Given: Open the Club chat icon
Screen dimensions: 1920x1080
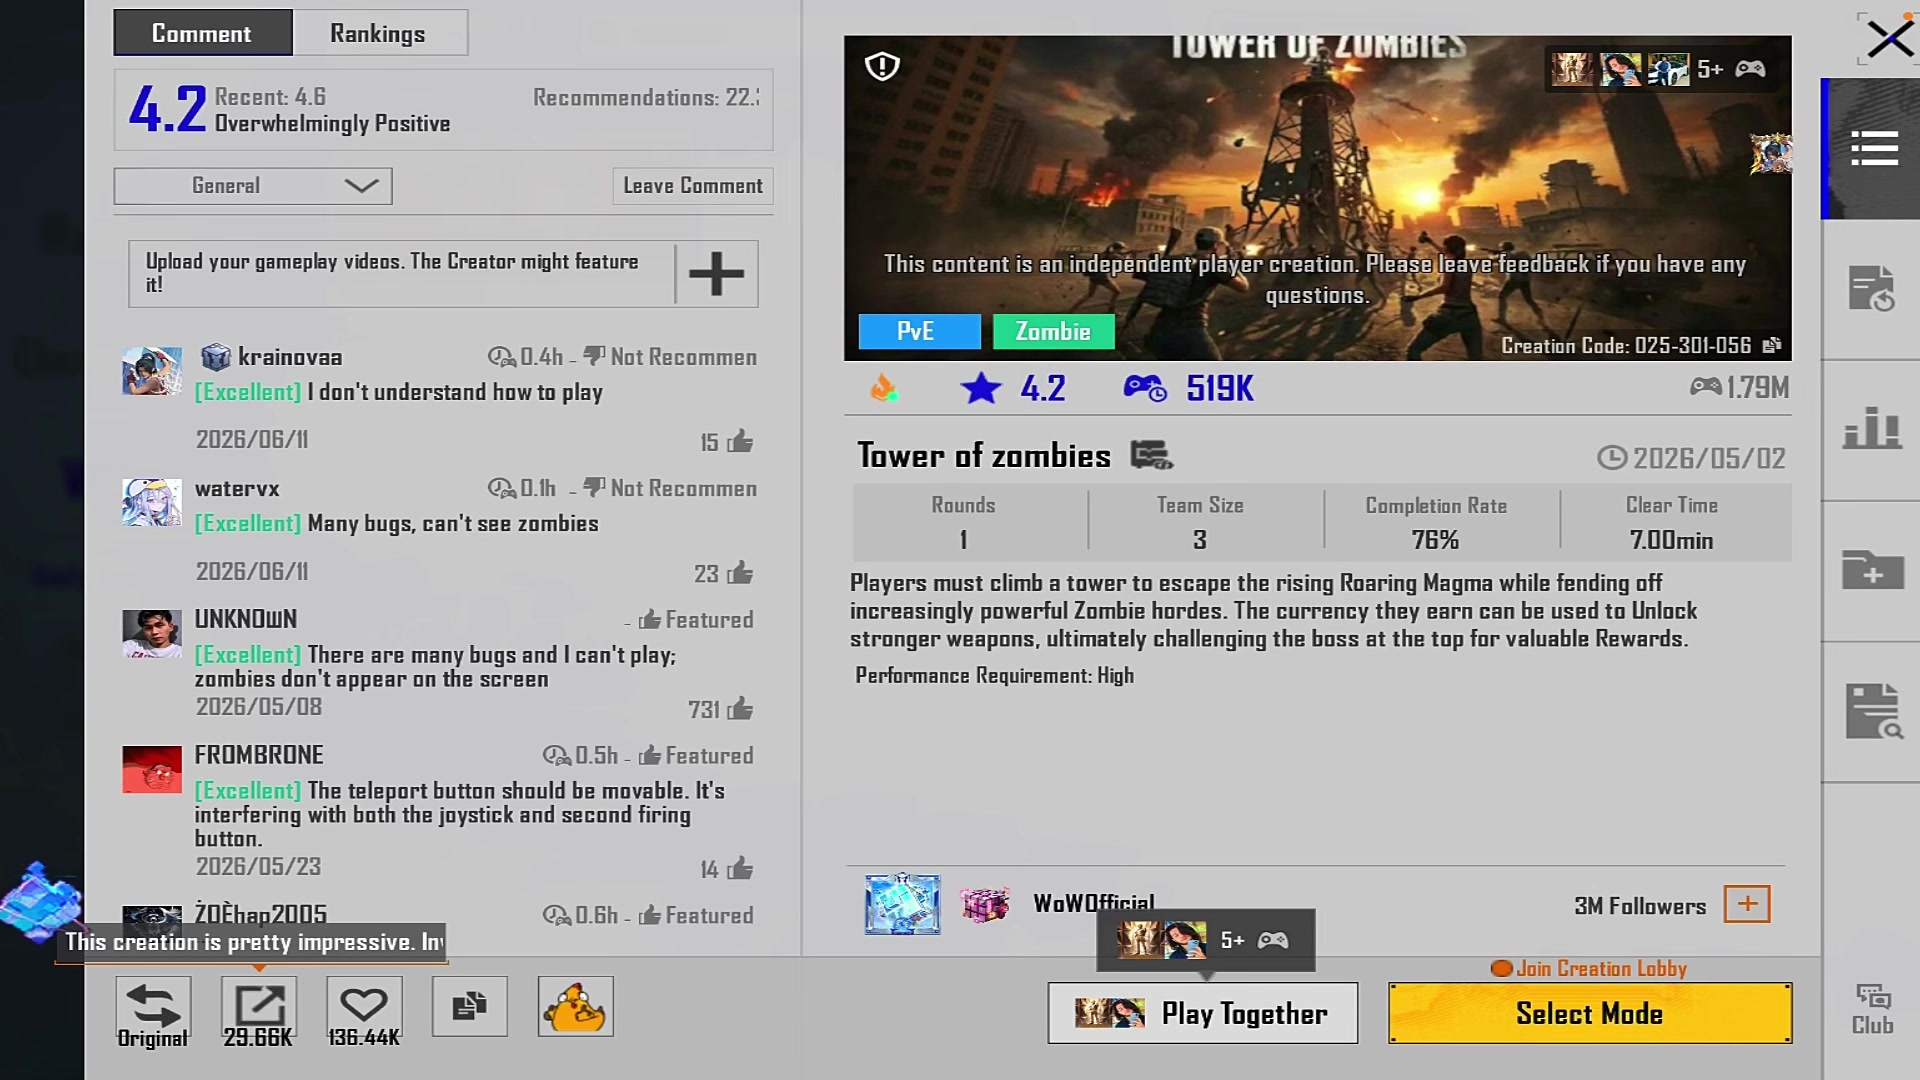Looking at the screenshot, I should click(1872, 1009).
